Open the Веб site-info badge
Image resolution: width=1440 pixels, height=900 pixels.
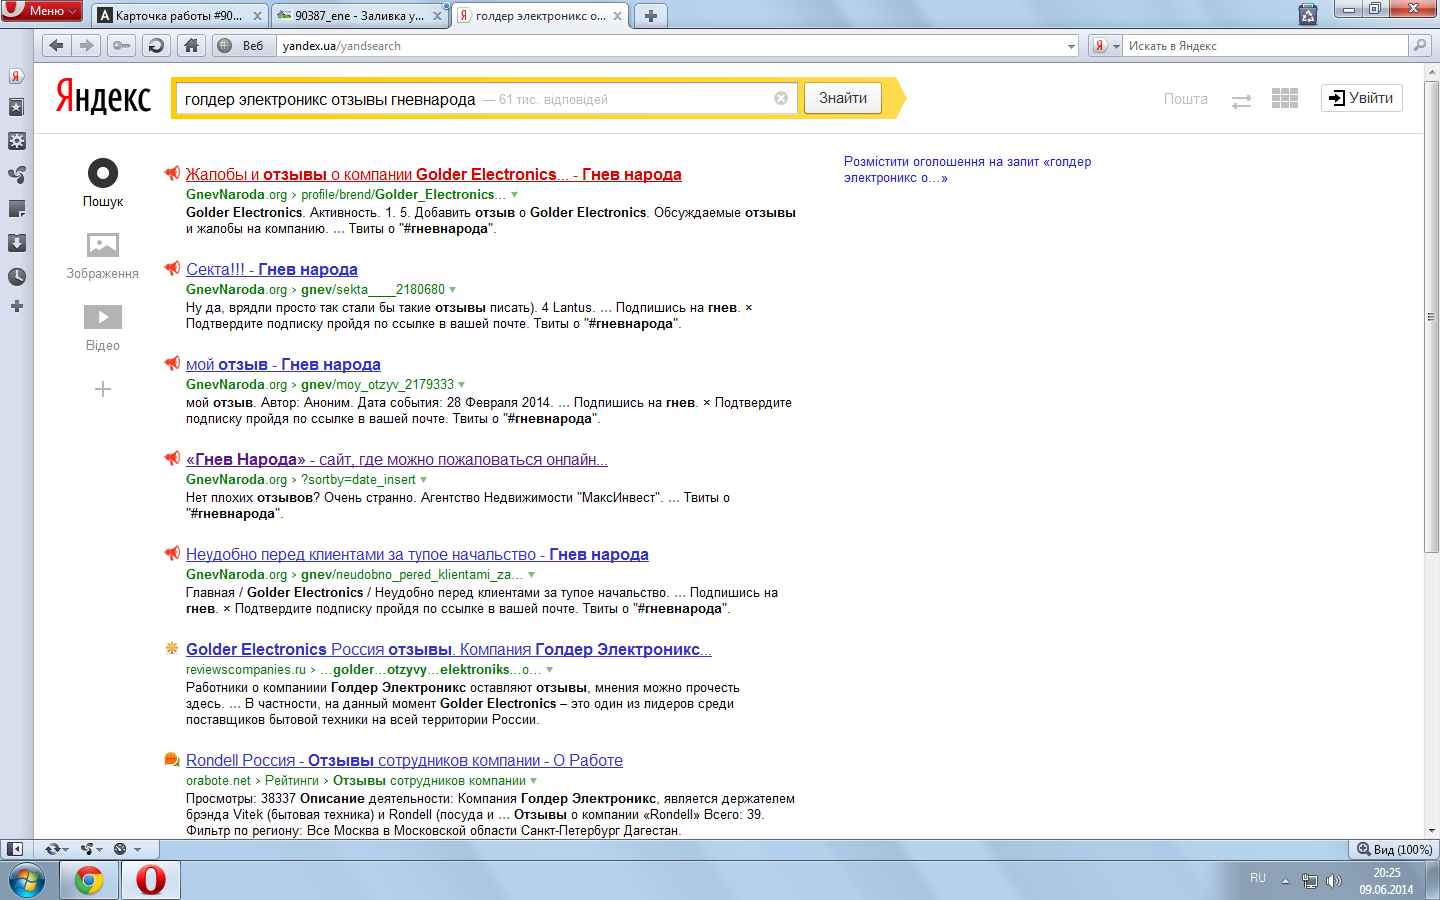pos(242,46)
